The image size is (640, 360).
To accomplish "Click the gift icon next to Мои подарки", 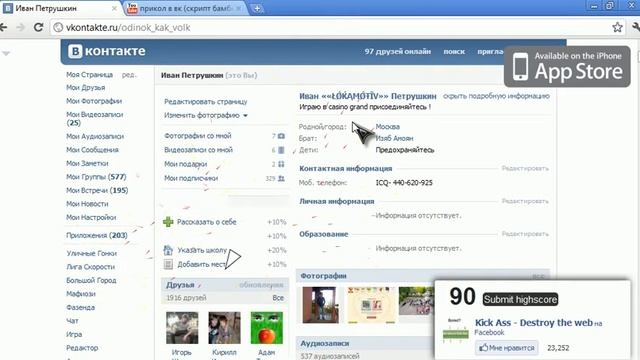I will 281,164.
